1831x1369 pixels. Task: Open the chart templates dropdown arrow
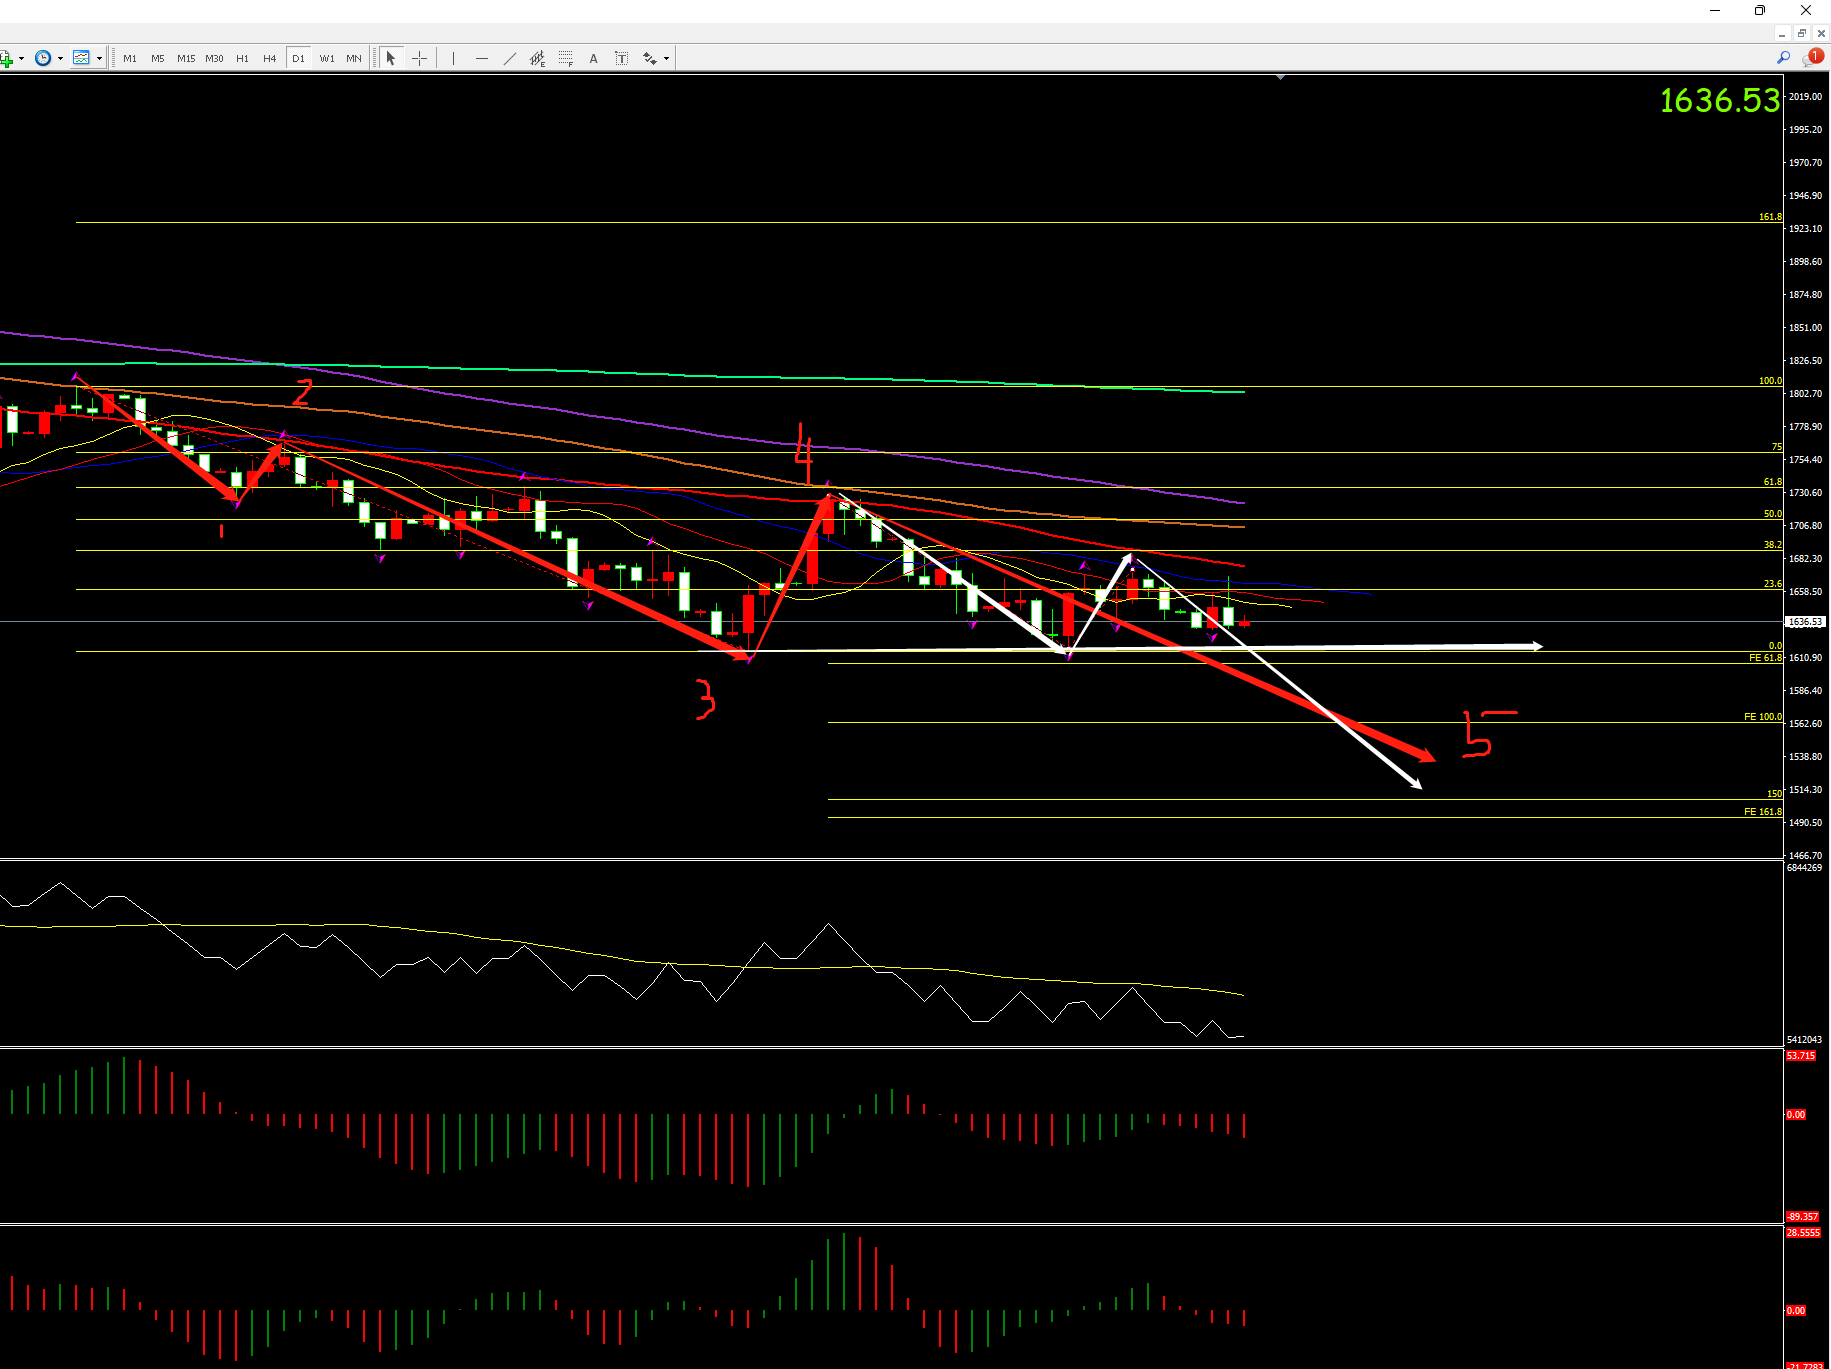99,58
